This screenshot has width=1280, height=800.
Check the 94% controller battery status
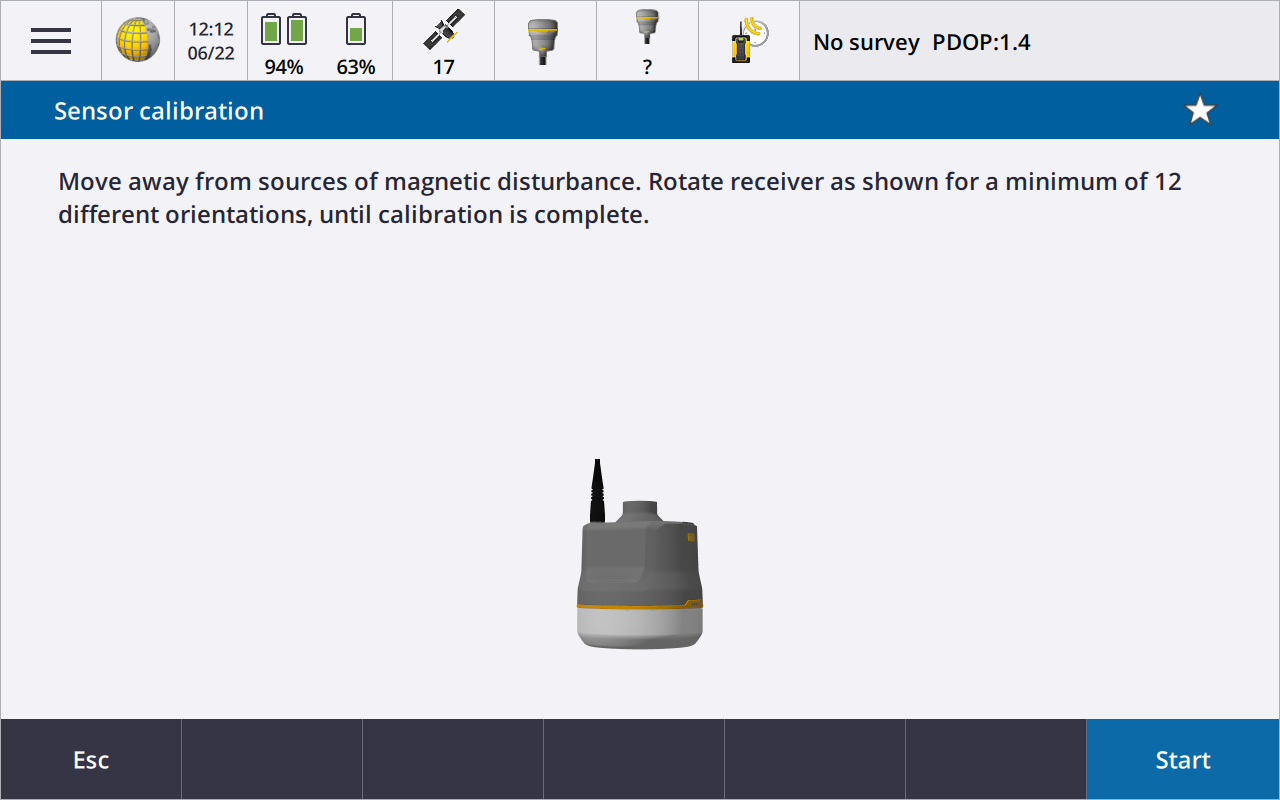coord(284,42)
